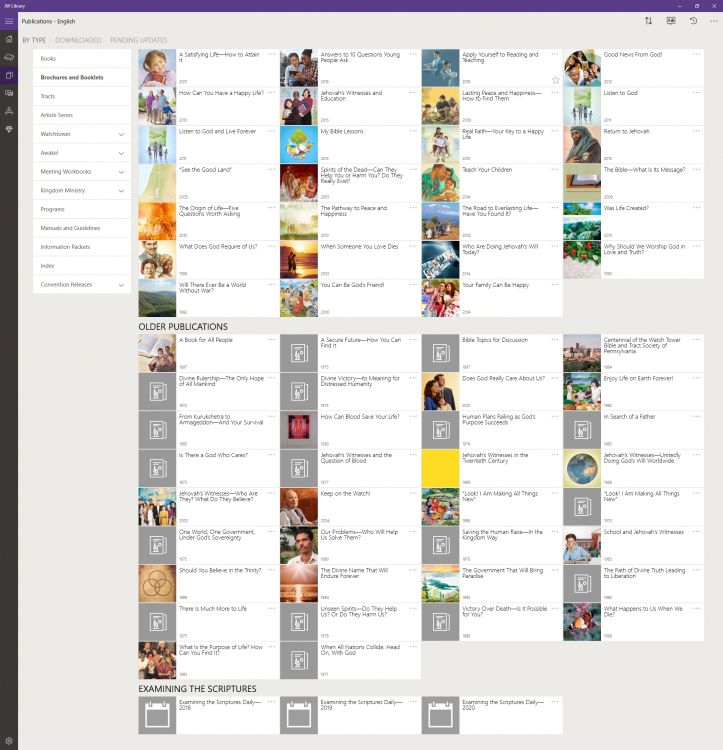Open more options for School and Jehovah's Witnesses
Viewport: 723px width, 750px height.
[x=696, y=531]
